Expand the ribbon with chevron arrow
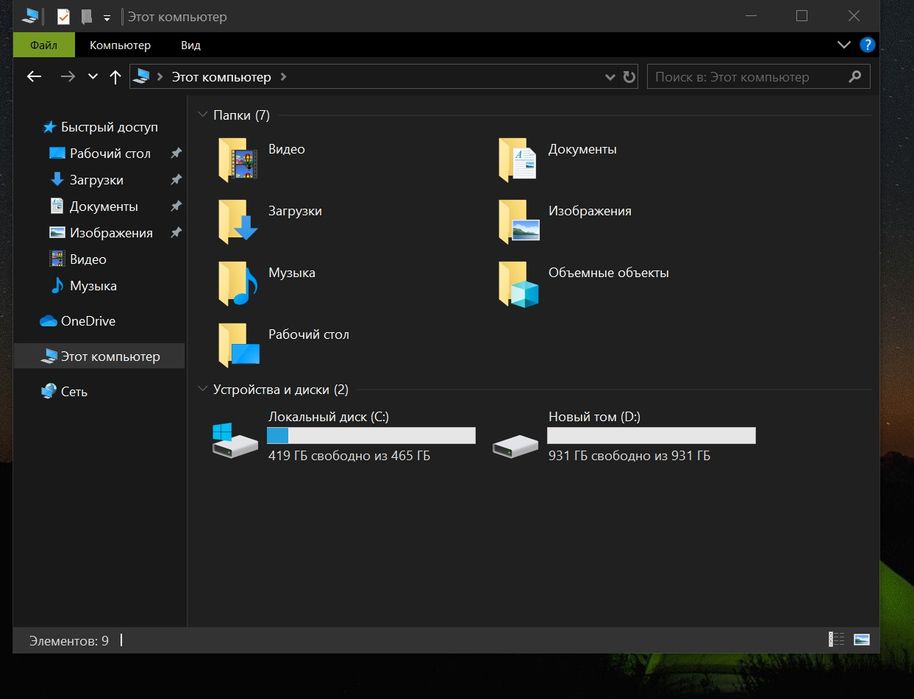This screenshot has height=699, width=914. [843, 45]
